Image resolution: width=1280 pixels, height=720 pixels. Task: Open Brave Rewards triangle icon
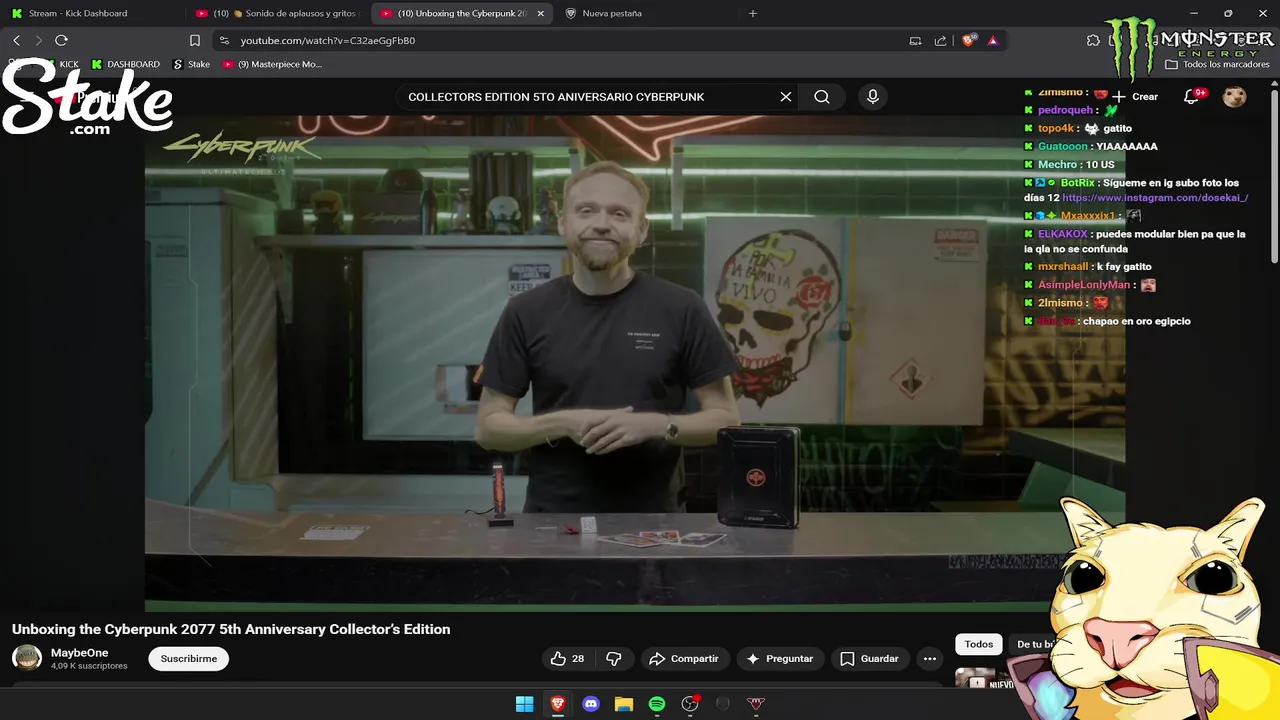pyautogui.click(x=992, y=40)
